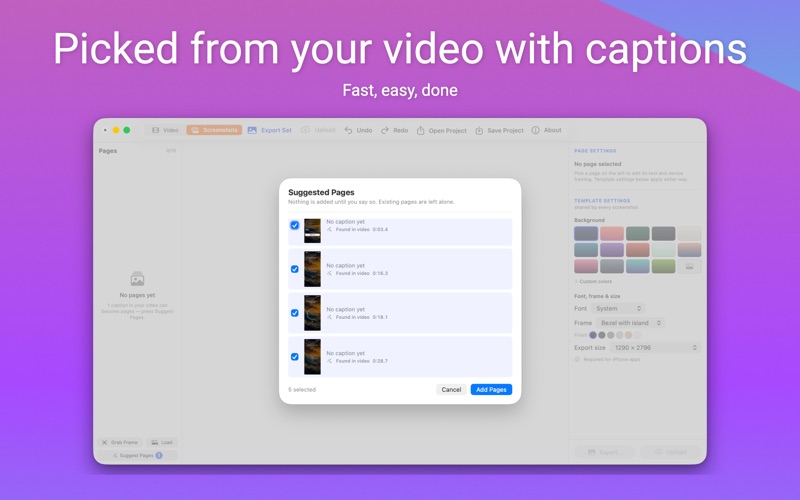Click the Export Set toolbar item
Image resolution: width=800 pixels, height=500 pixels.
click(x=270, y=130)
